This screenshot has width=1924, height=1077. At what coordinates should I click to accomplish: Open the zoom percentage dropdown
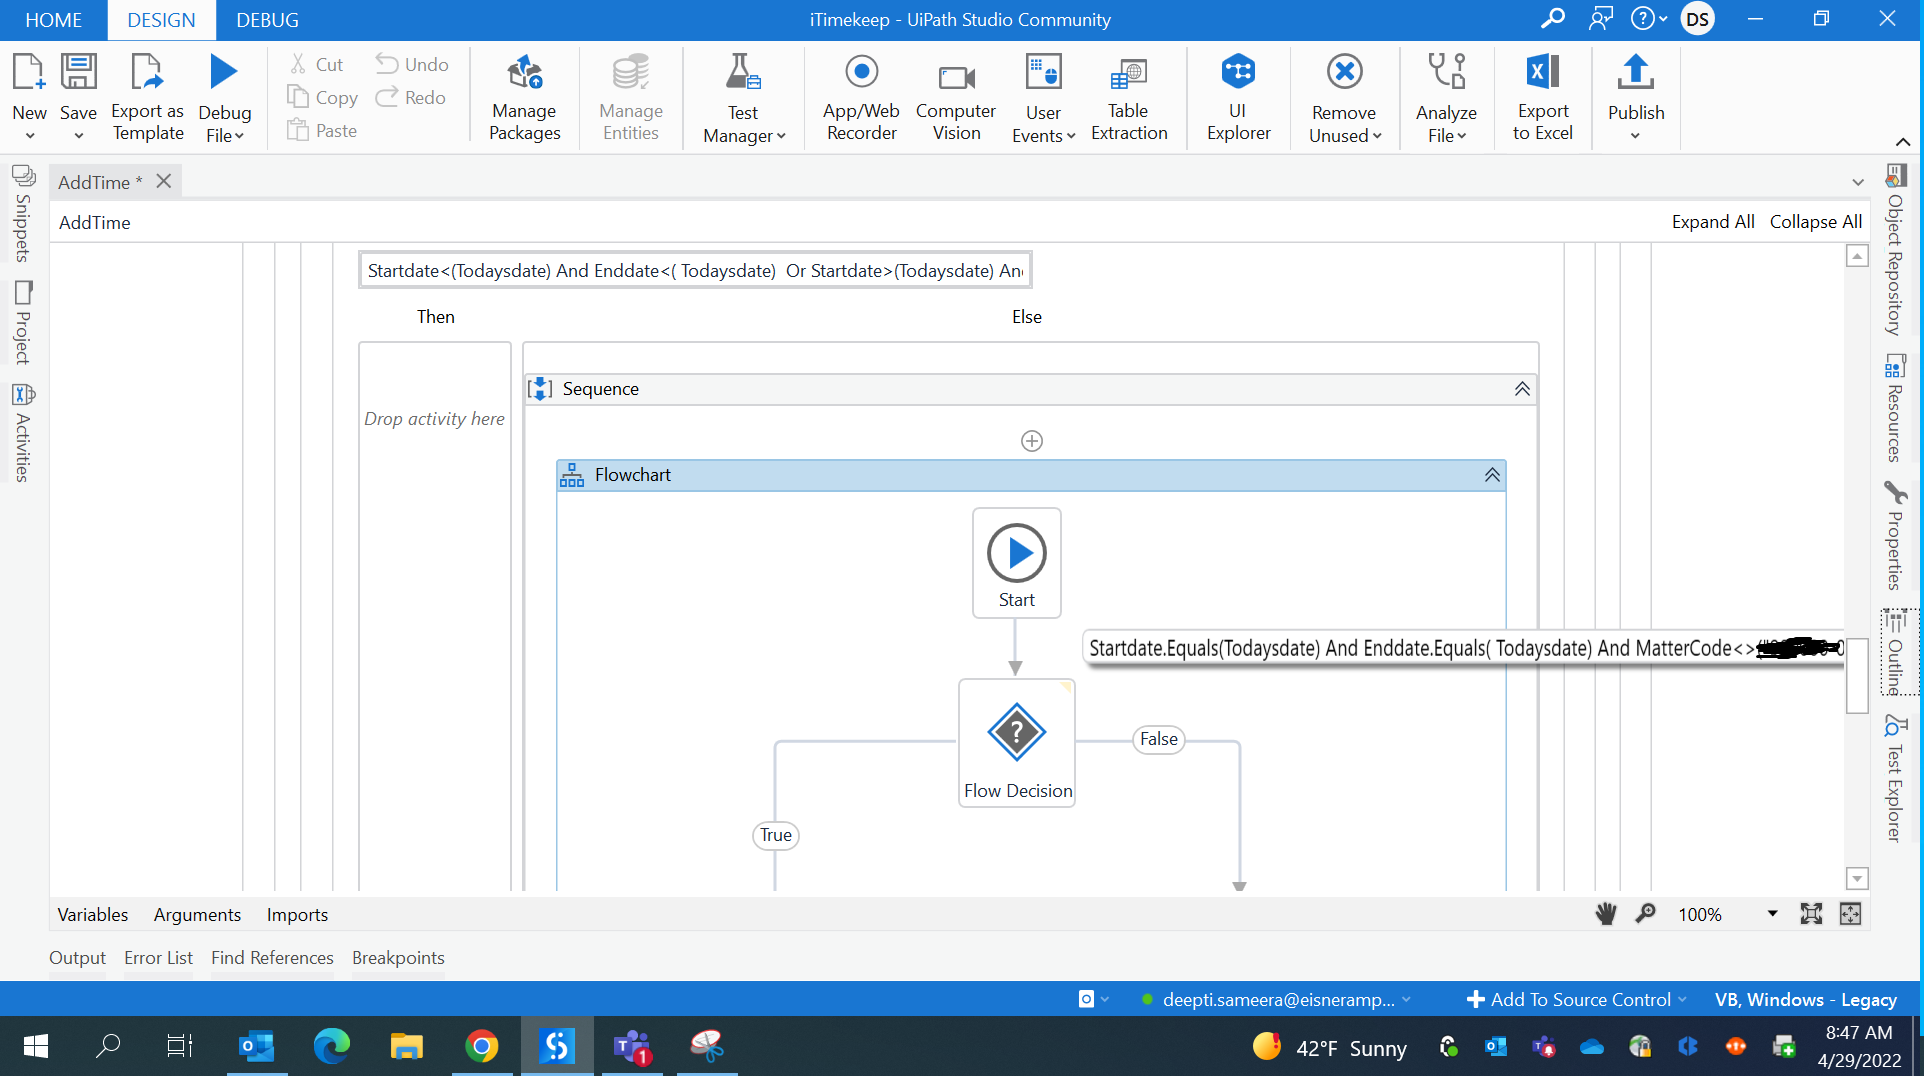pos(1772,914)
